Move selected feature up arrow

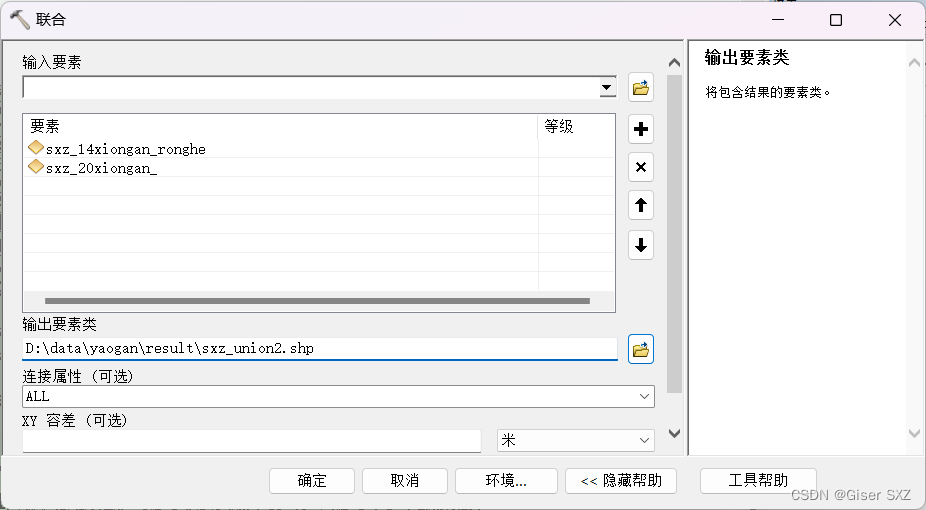tap(641, 205)
